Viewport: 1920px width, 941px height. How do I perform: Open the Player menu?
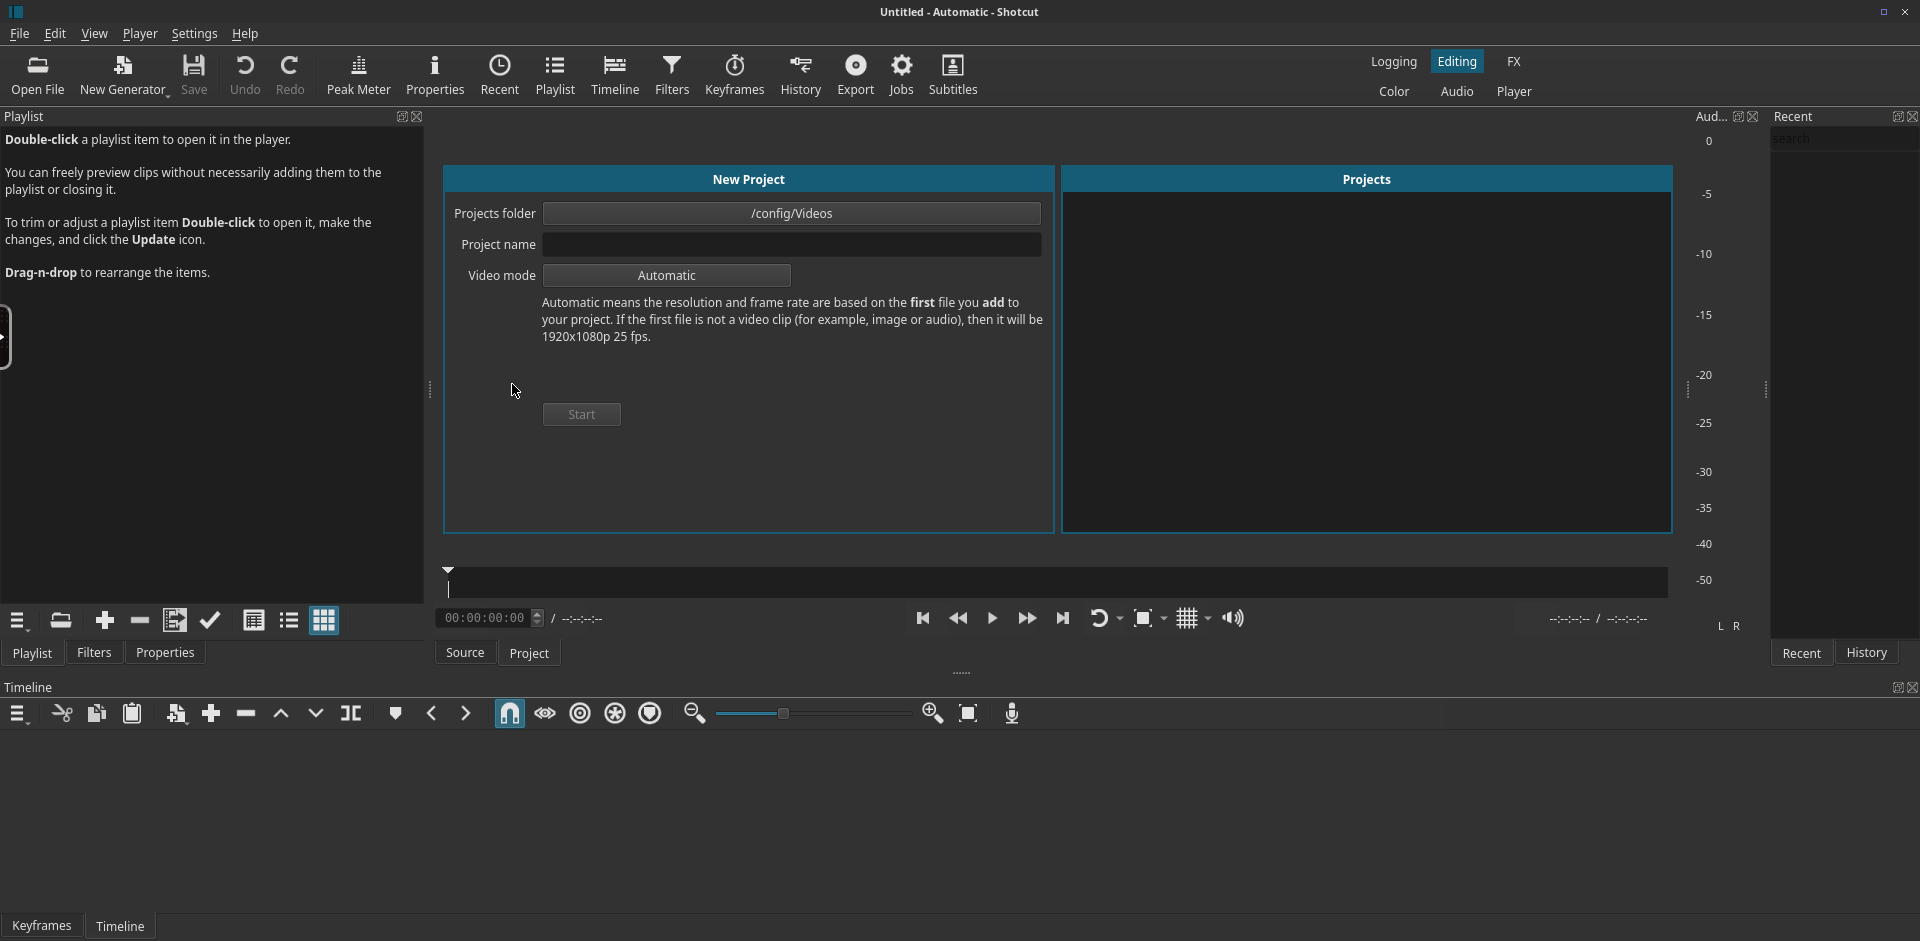click(x=140, y=34)
